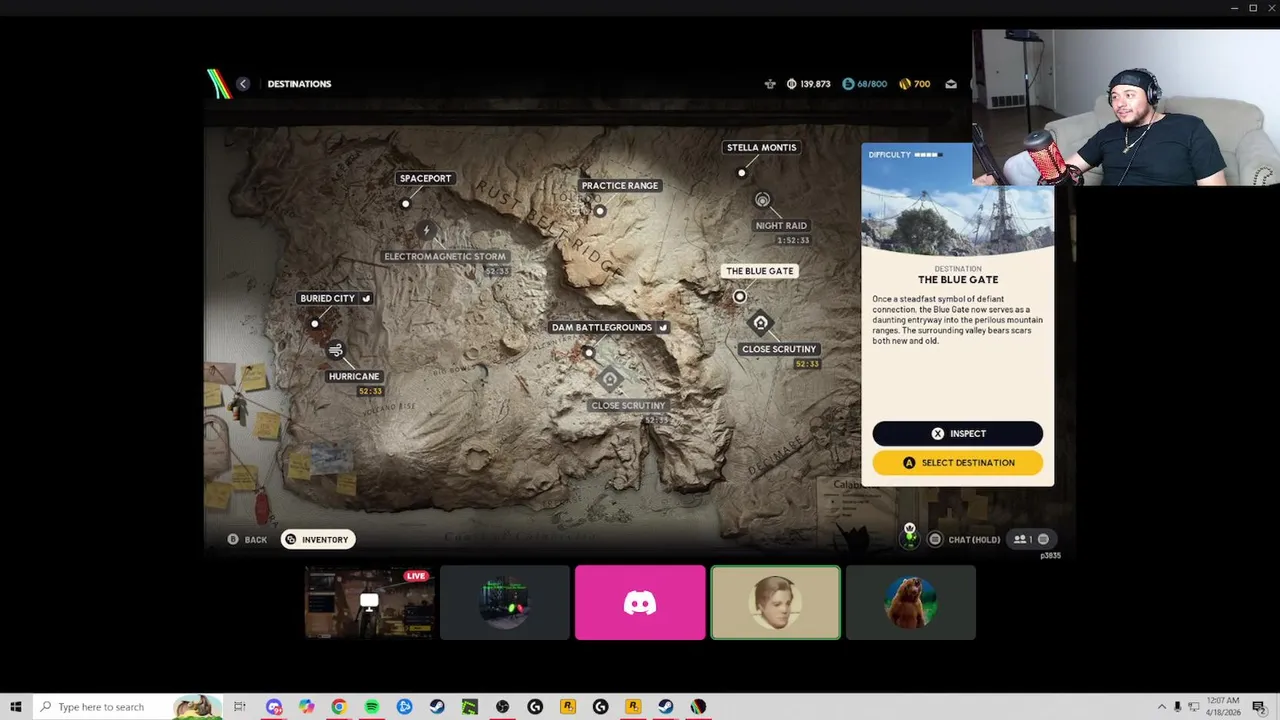The image size is (1280, 720).
Task: Open the notification center icon
Action: coord(1259,707)
